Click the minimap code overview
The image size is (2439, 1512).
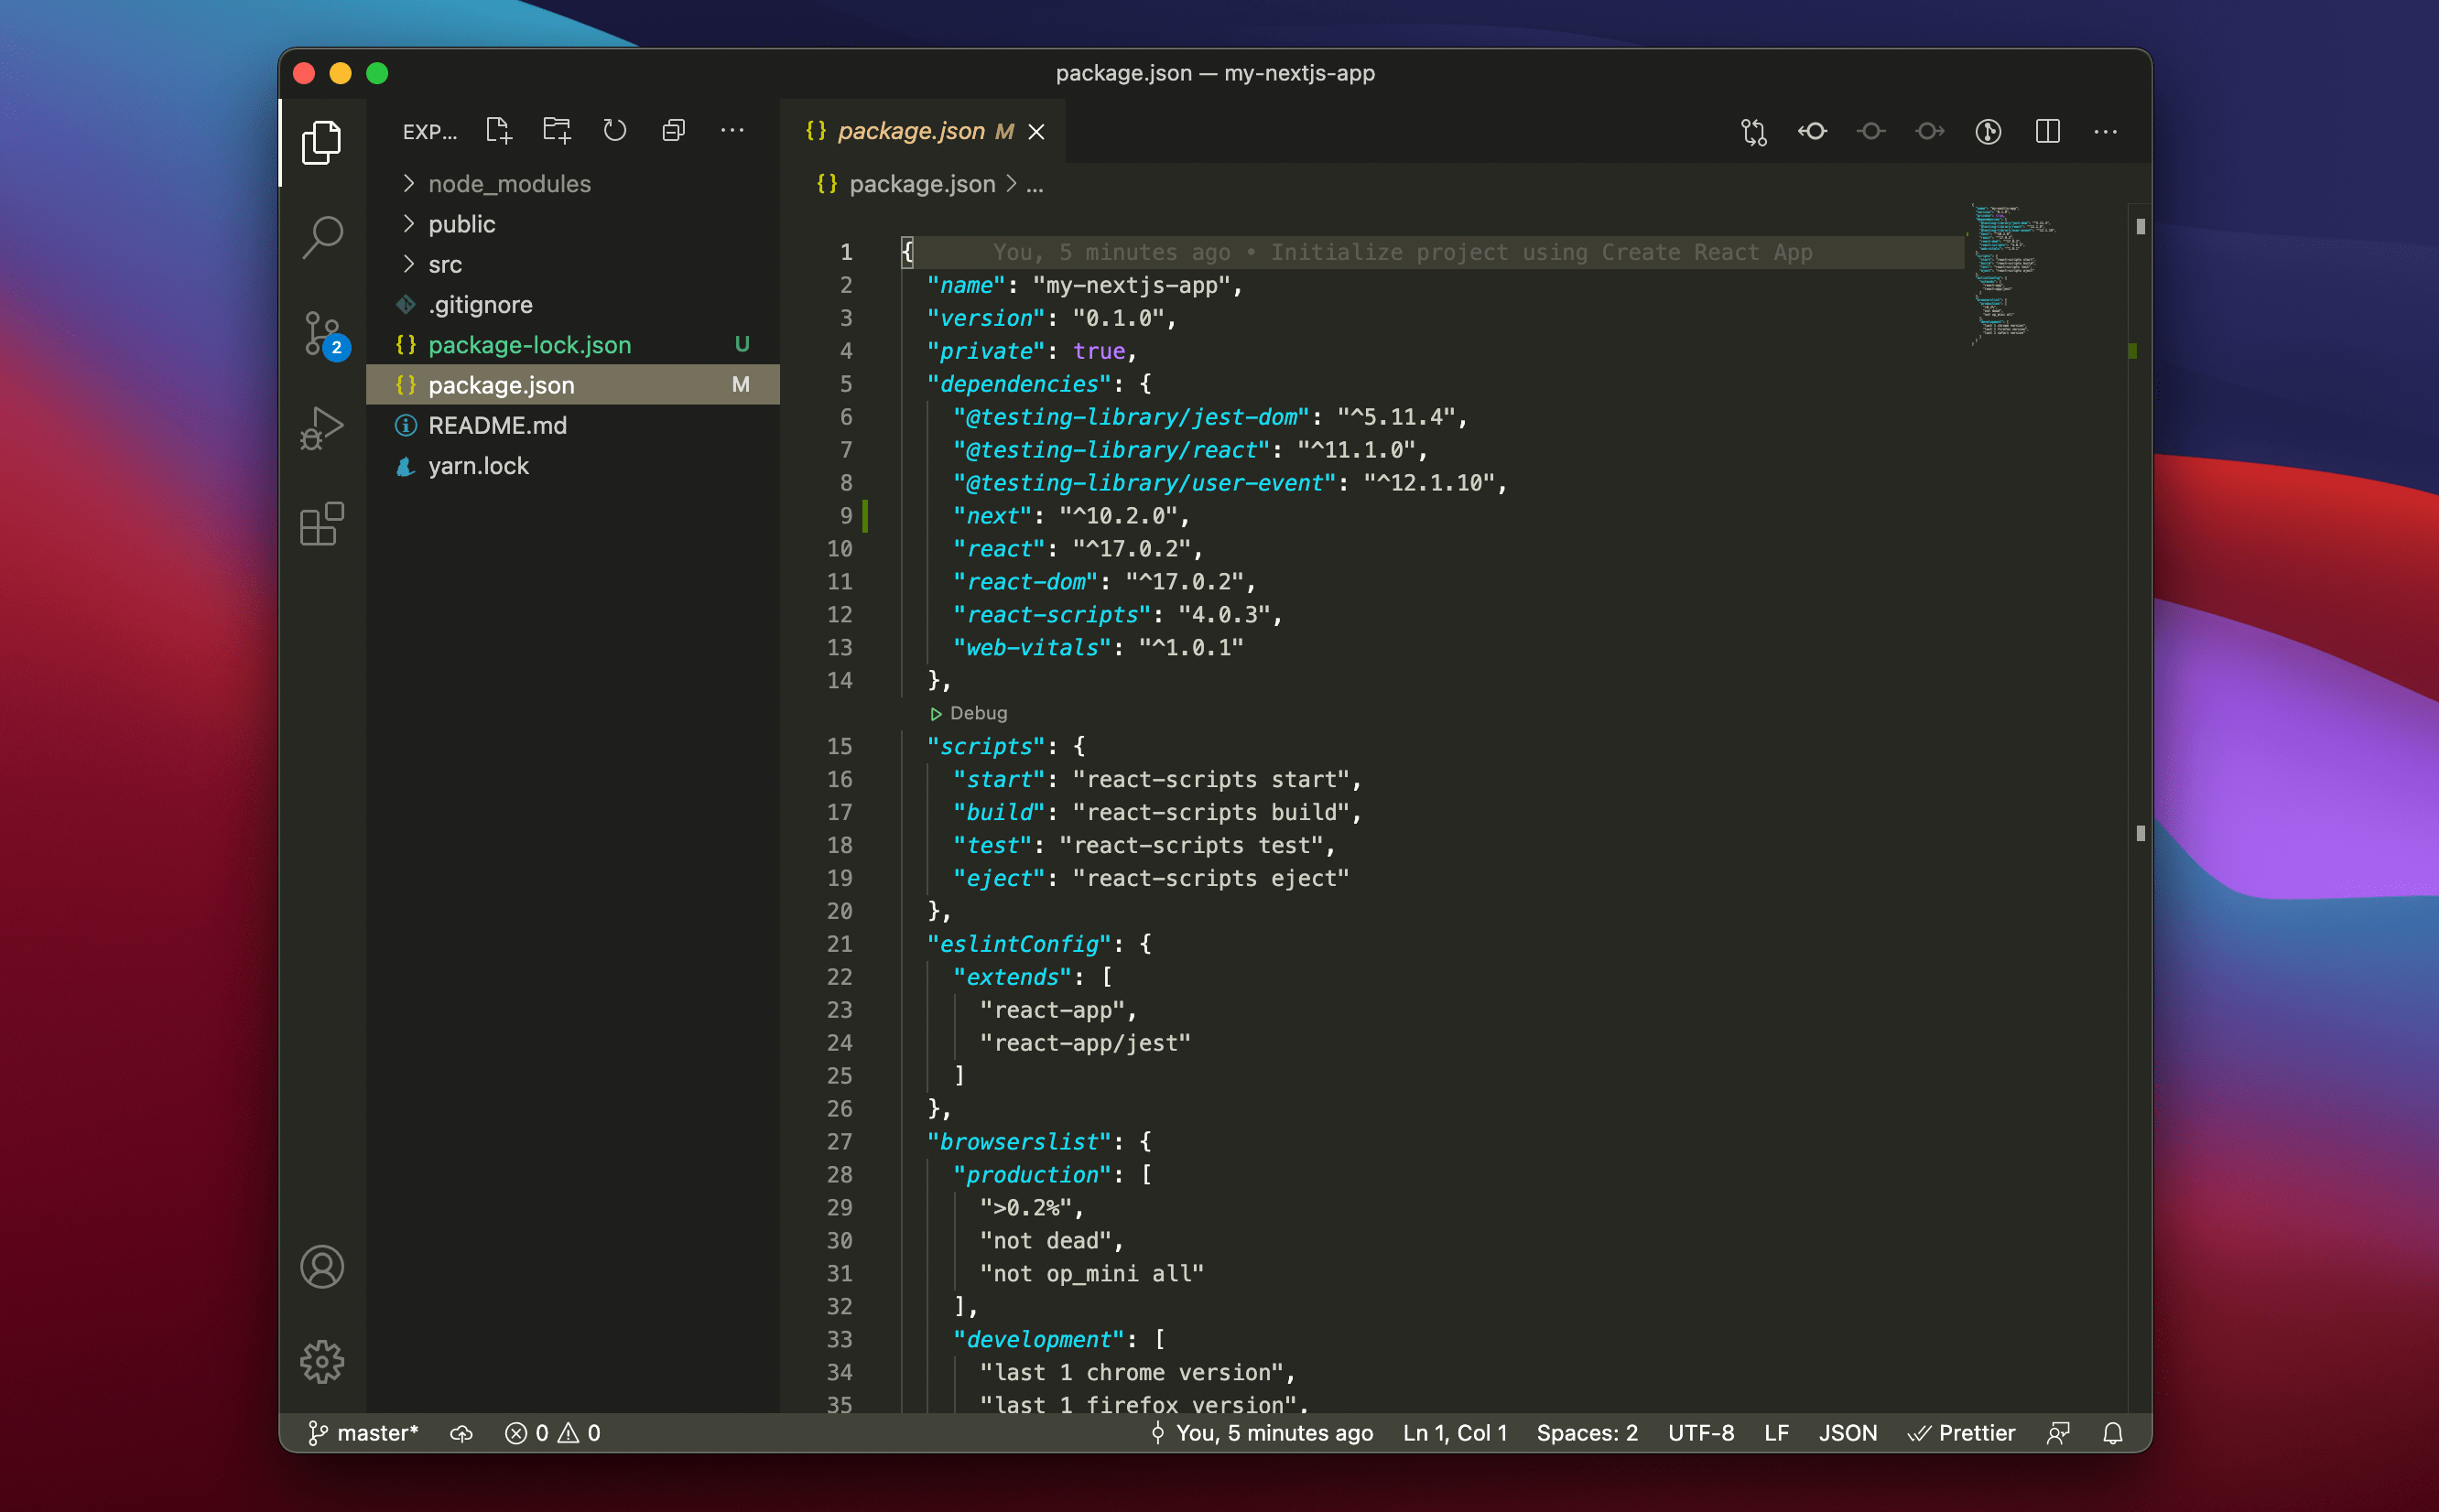click(x=2010, y=270)
